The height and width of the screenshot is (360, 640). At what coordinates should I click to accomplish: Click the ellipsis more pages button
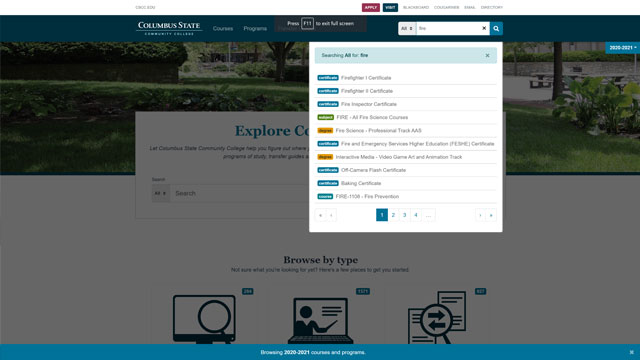click(x=428, y=215)
